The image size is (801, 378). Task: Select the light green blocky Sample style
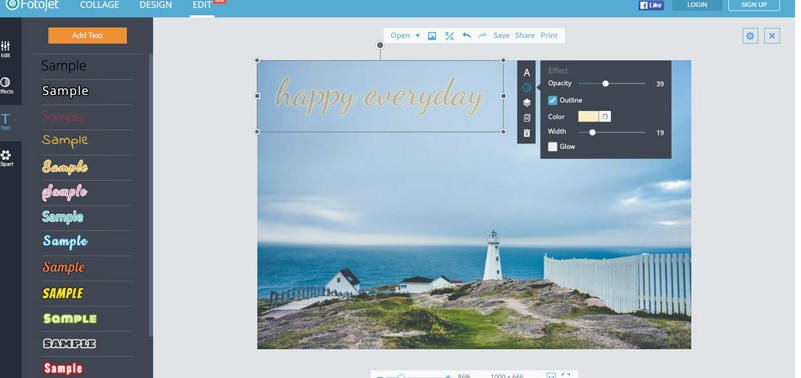coord(69,318)
